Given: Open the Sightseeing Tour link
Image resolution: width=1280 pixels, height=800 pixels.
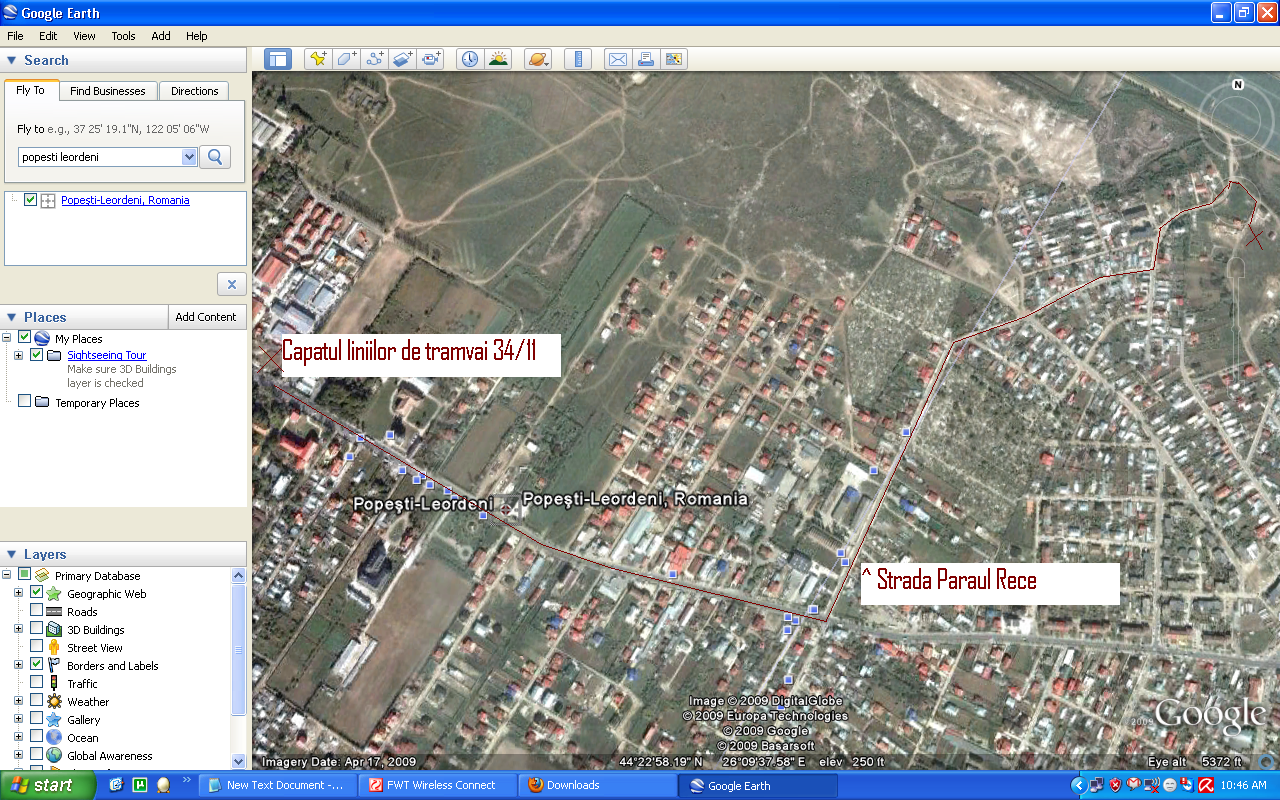Looking at the screenshot, I should click(x=107, y=355).
